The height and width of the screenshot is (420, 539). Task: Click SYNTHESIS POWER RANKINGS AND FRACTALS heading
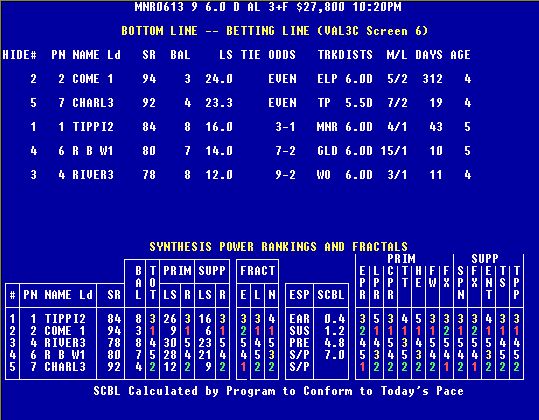point(278,247)
